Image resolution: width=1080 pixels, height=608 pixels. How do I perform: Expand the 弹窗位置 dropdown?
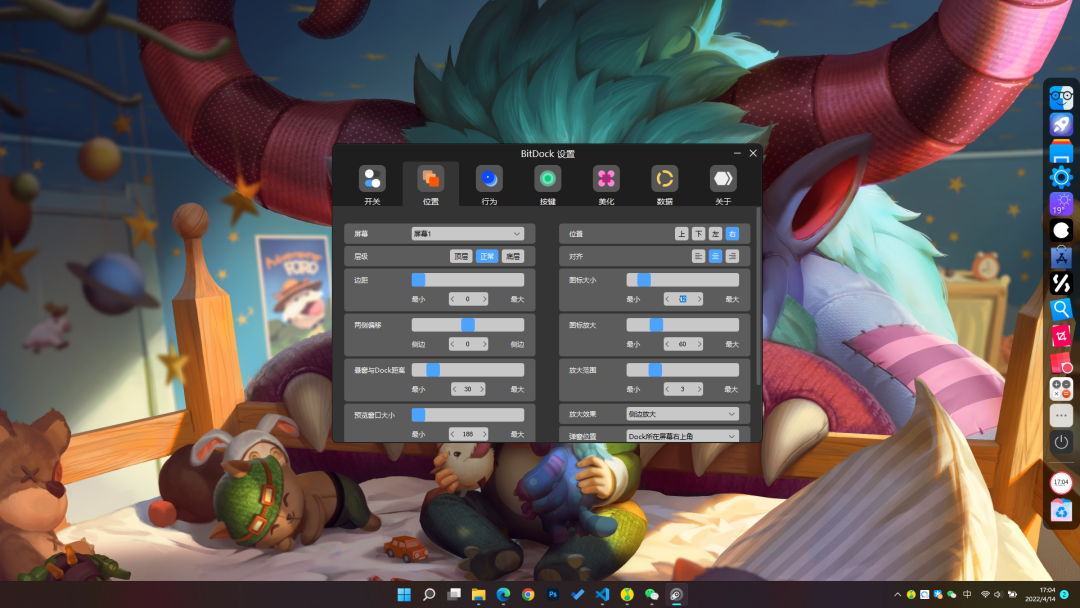pos(682,436)
